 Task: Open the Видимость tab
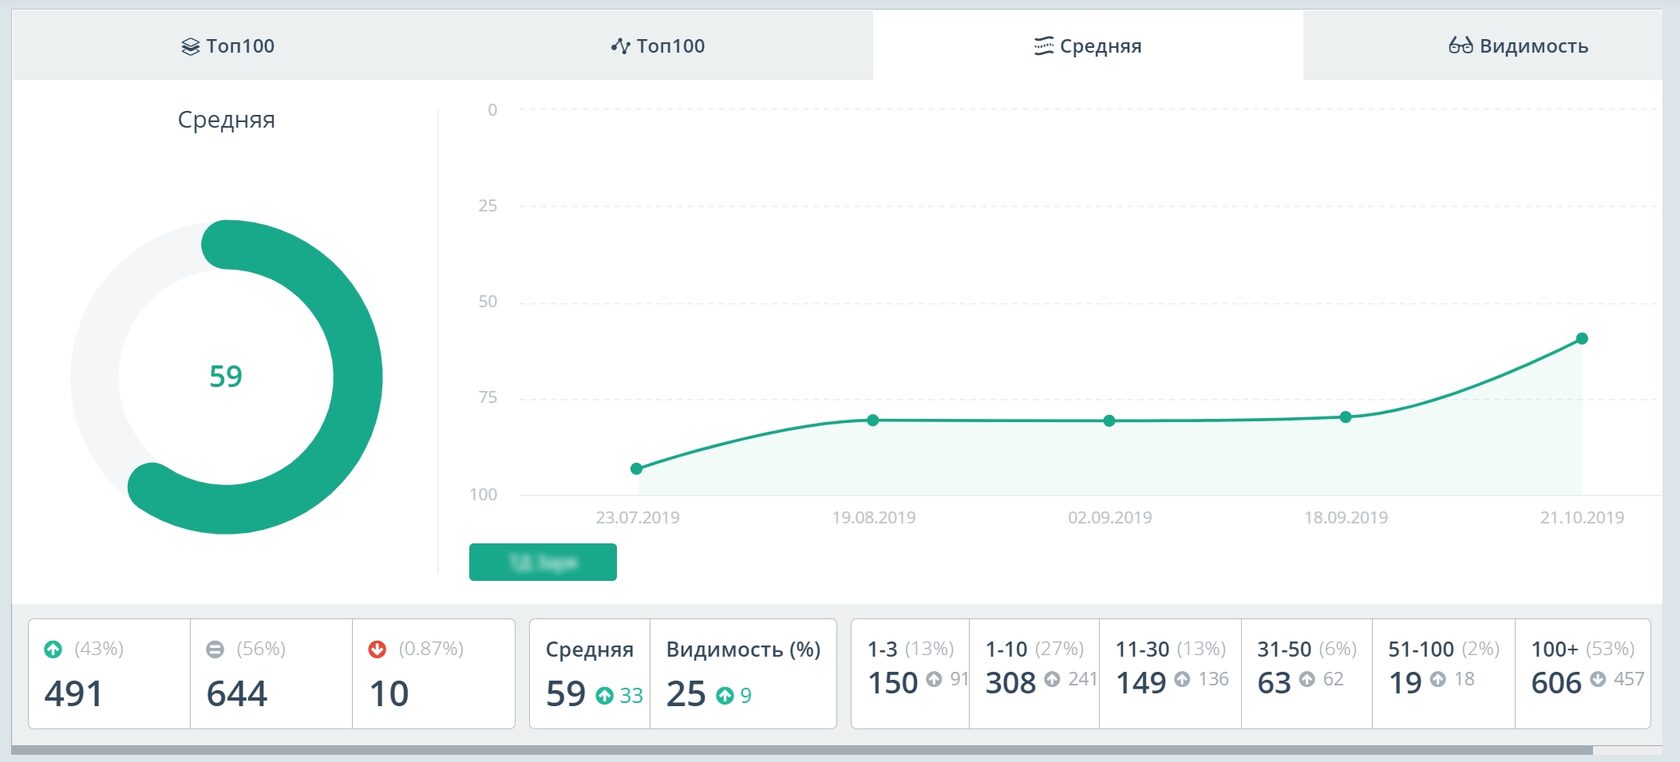1518,46
